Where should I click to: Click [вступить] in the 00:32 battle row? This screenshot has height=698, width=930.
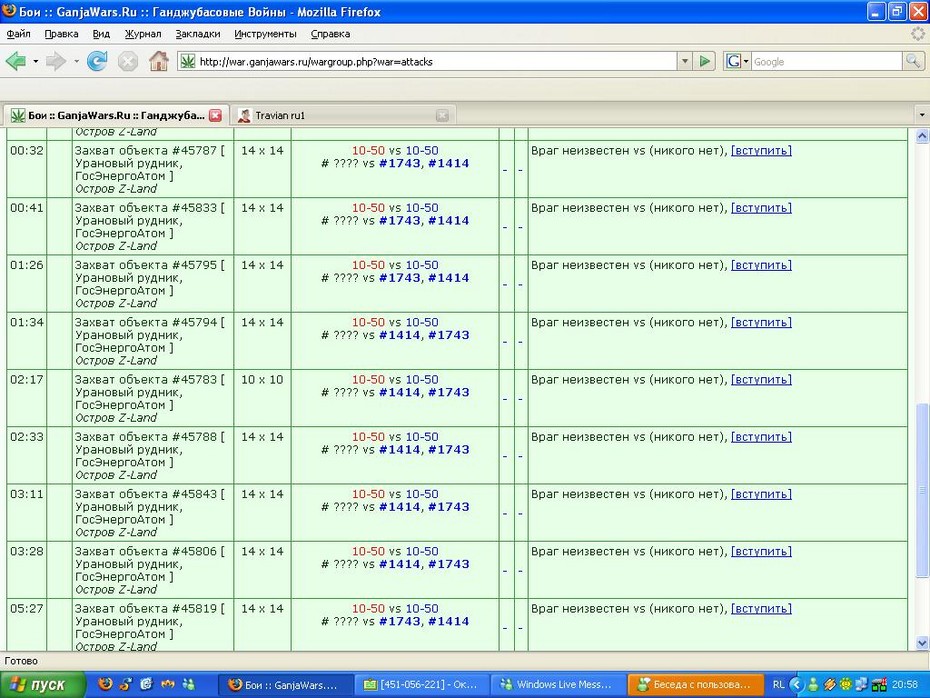[761, 151]
